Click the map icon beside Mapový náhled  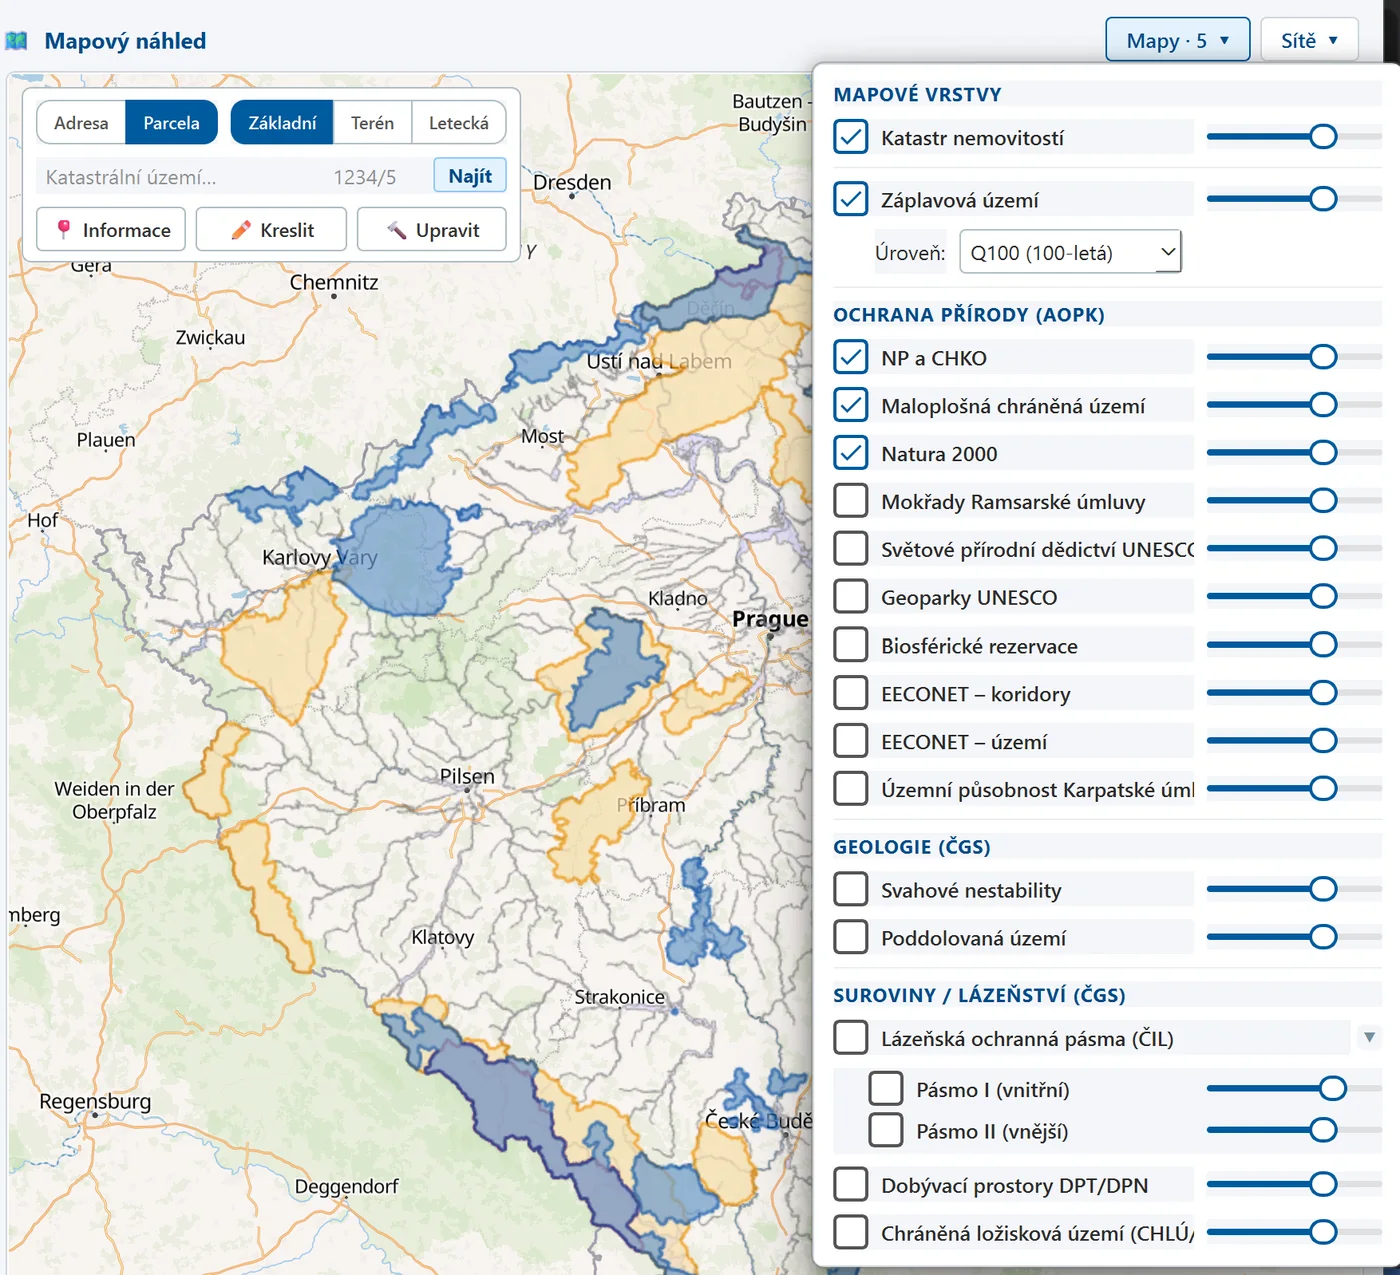16,41
